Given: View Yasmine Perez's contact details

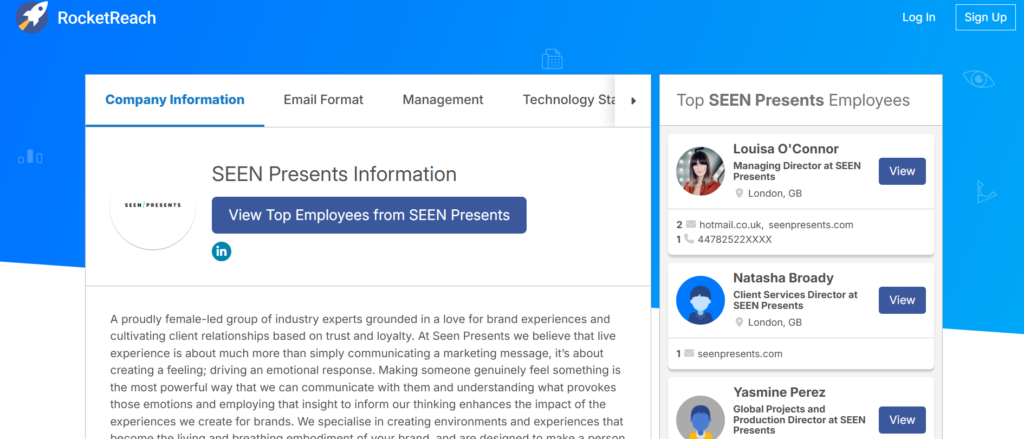Looking at the screenshot, I should point(902,420).
